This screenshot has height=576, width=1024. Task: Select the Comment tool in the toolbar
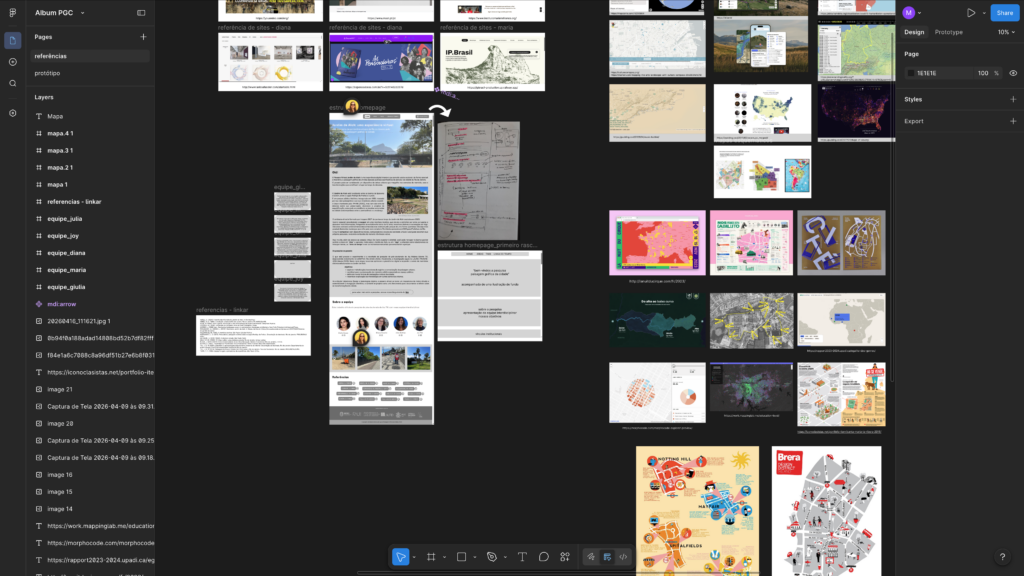pos(544,557)
